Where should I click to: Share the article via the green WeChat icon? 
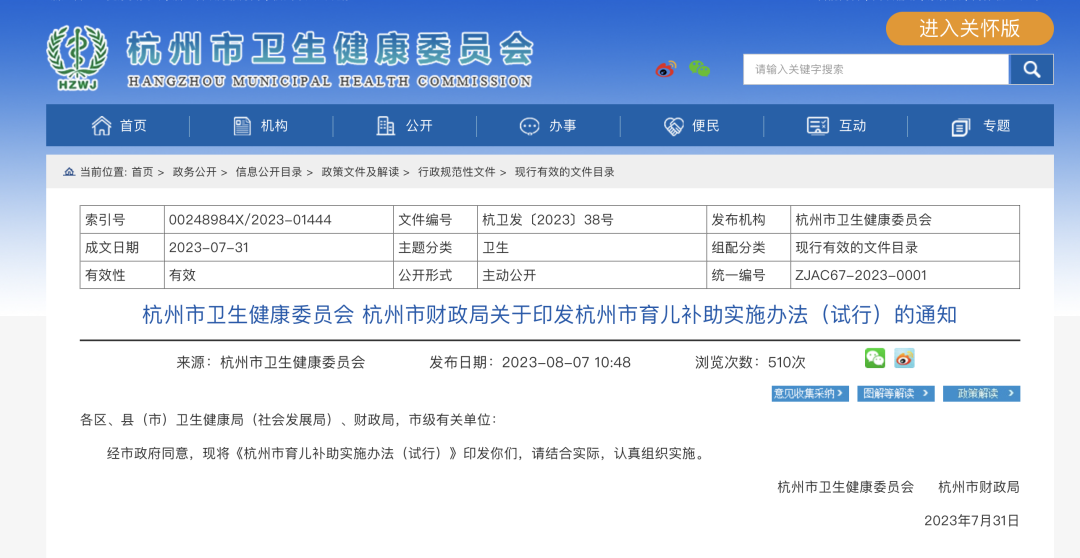[875, 358]
